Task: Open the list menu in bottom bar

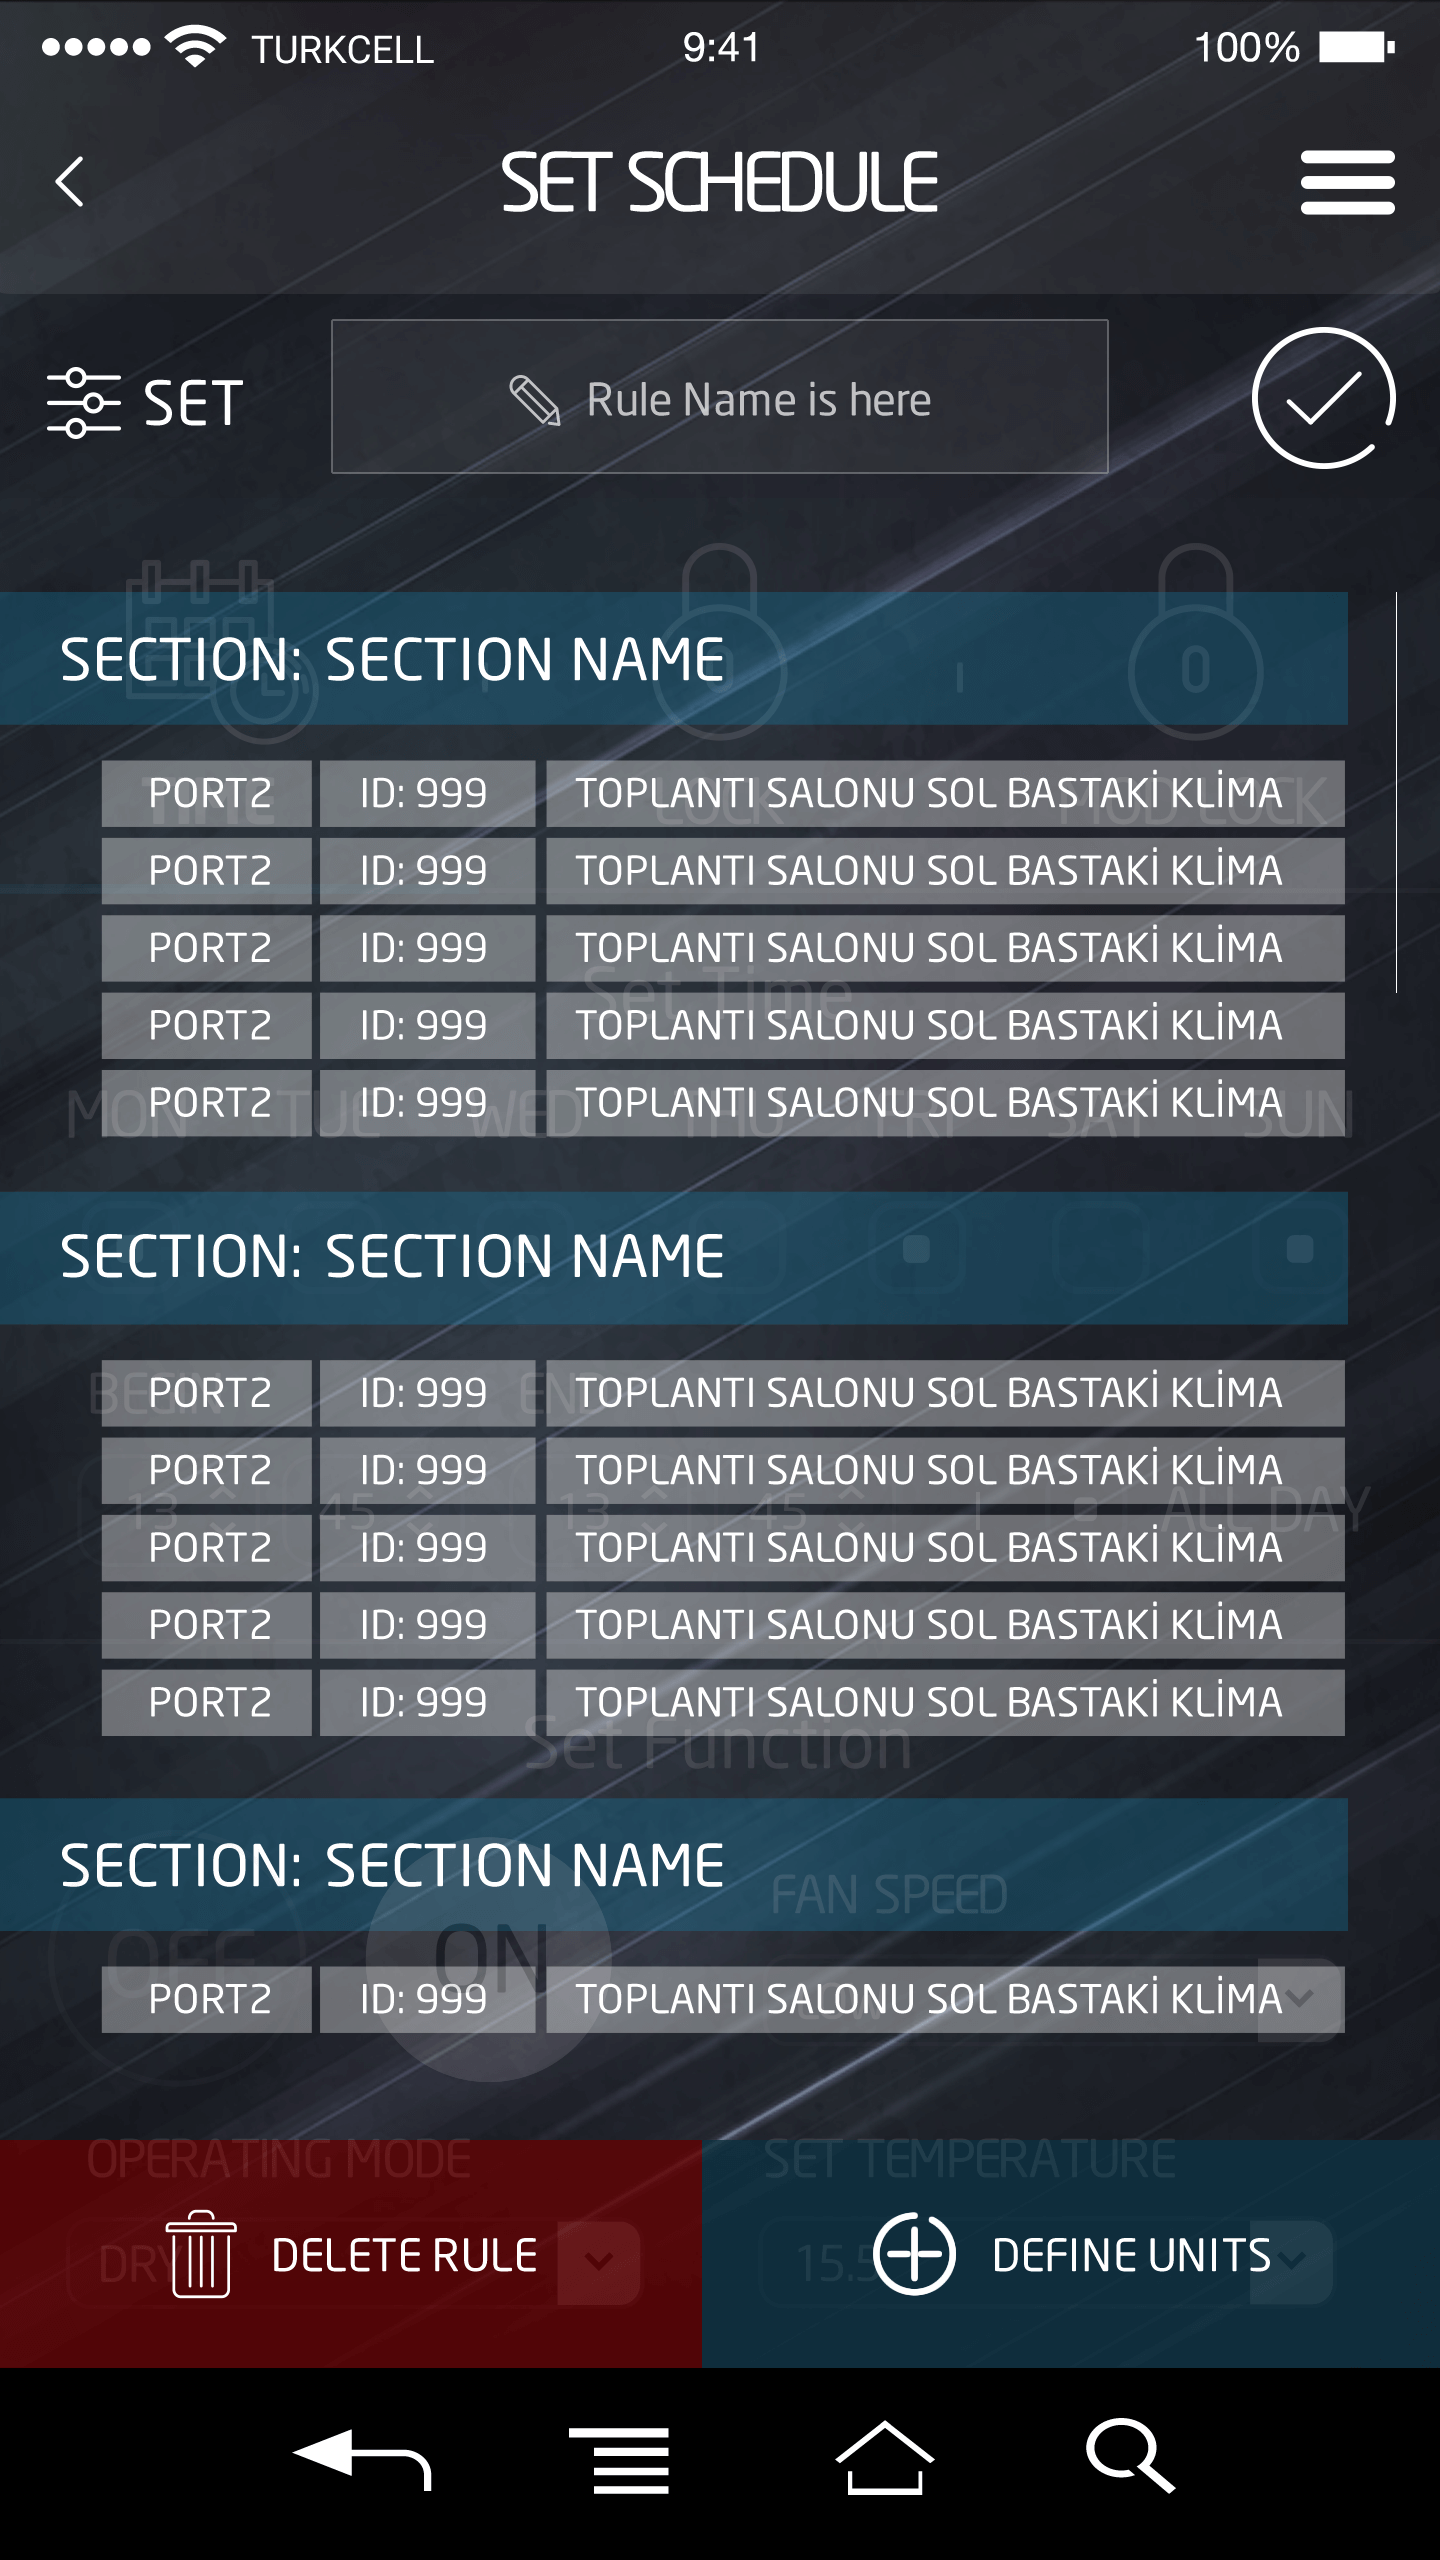Action: [619, 2460]
